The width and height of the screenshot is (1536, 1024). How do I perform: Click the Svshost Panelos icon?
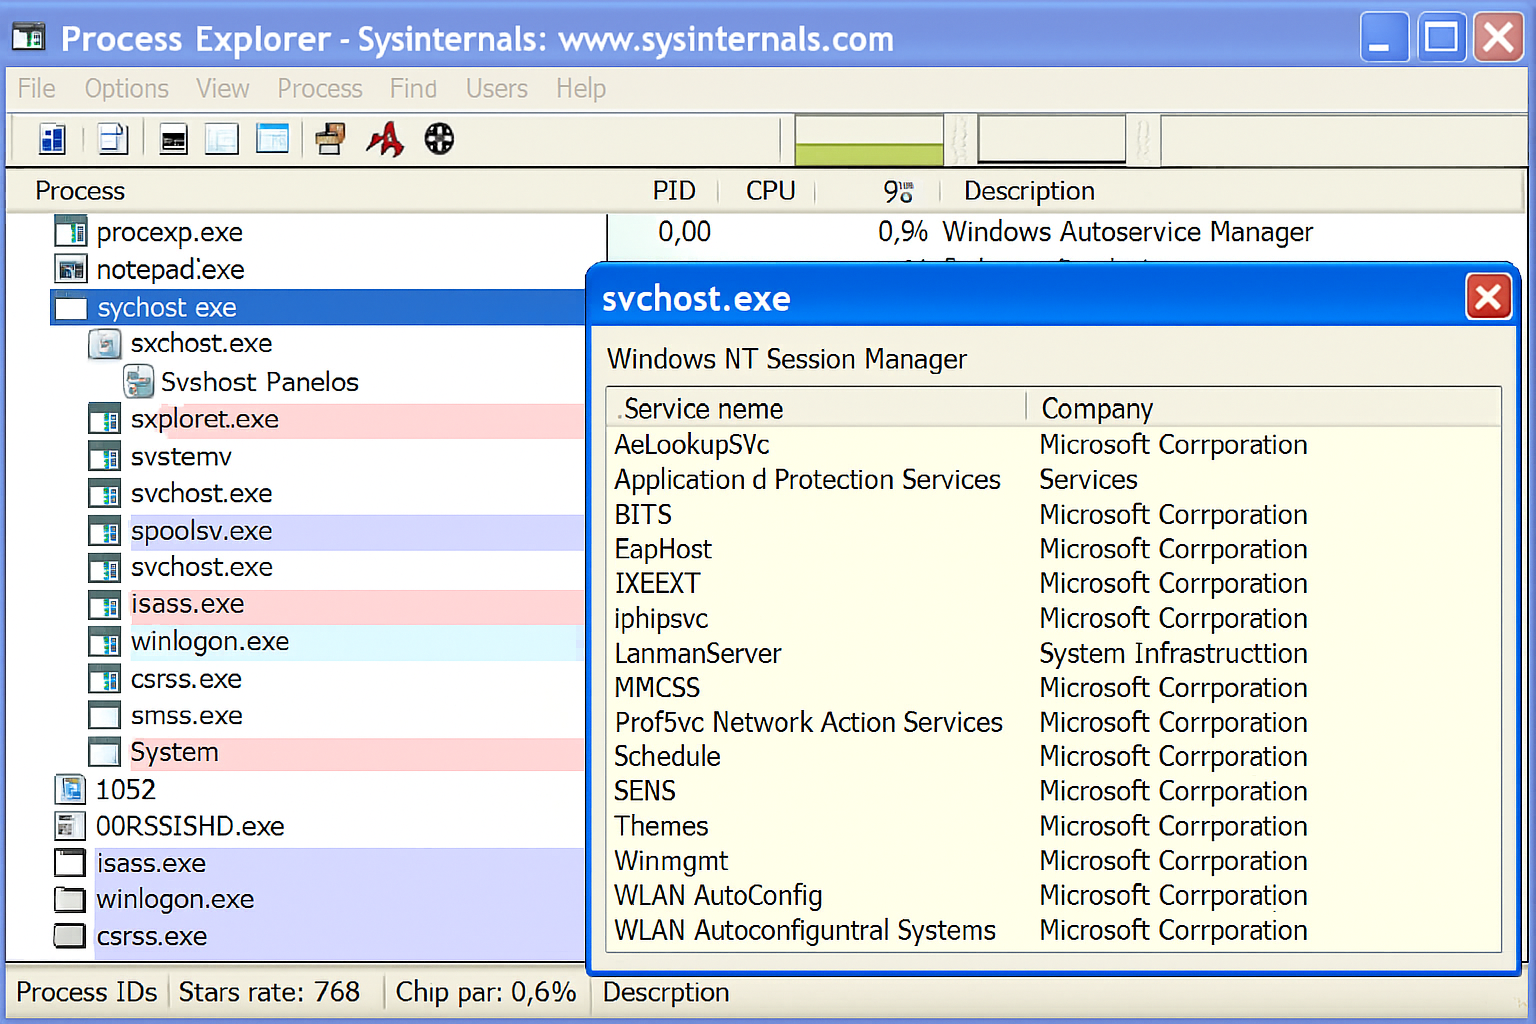click(x=139, y=381)
